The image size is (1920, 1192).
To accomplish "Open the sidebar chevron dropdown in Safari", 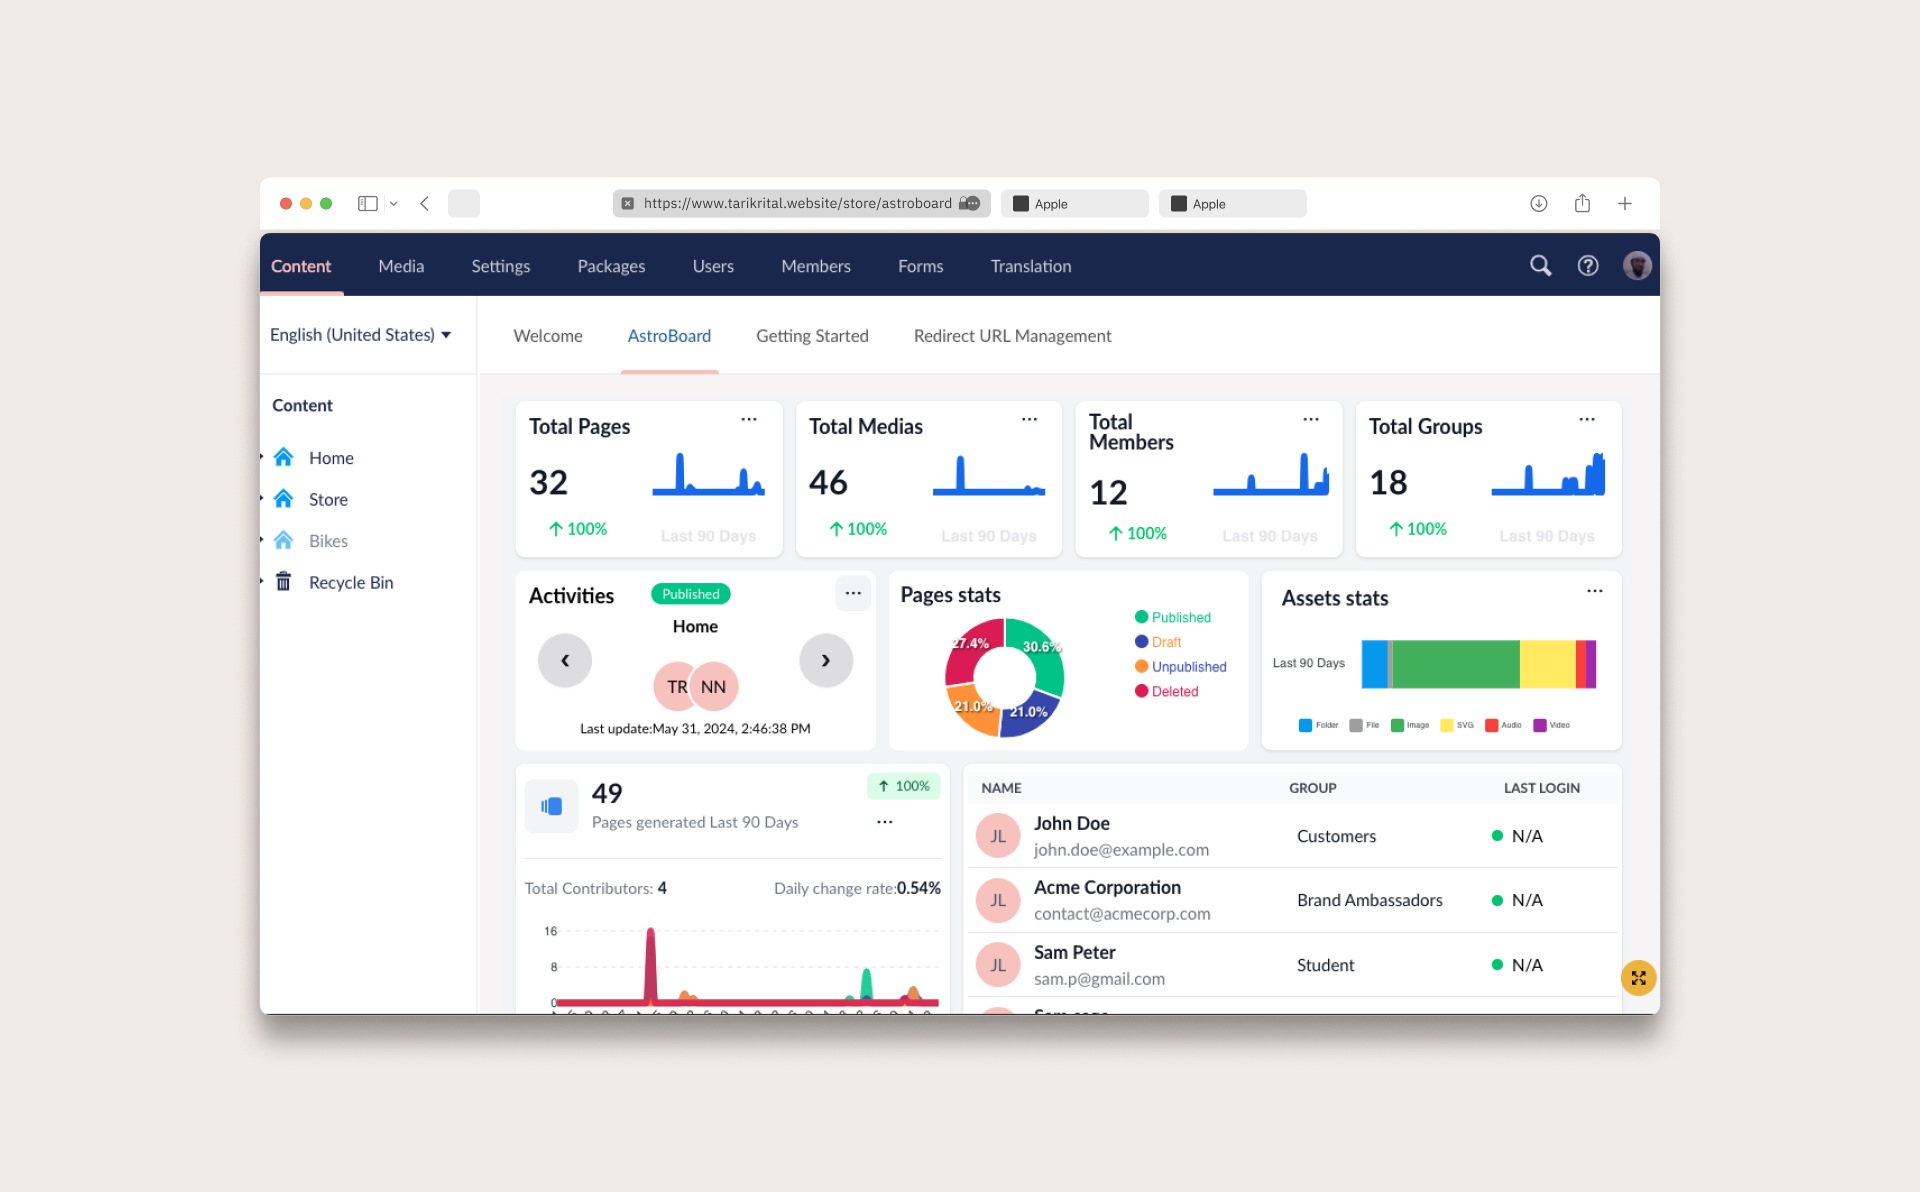I will 394,204.
